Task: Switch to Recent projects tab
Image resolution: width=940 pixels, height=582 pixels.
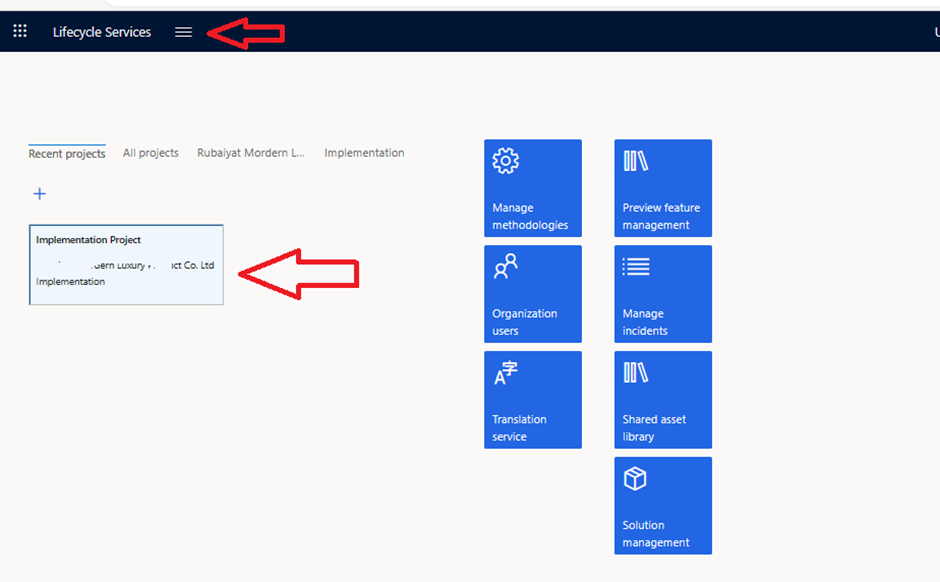Action: (x=67, y=153)
